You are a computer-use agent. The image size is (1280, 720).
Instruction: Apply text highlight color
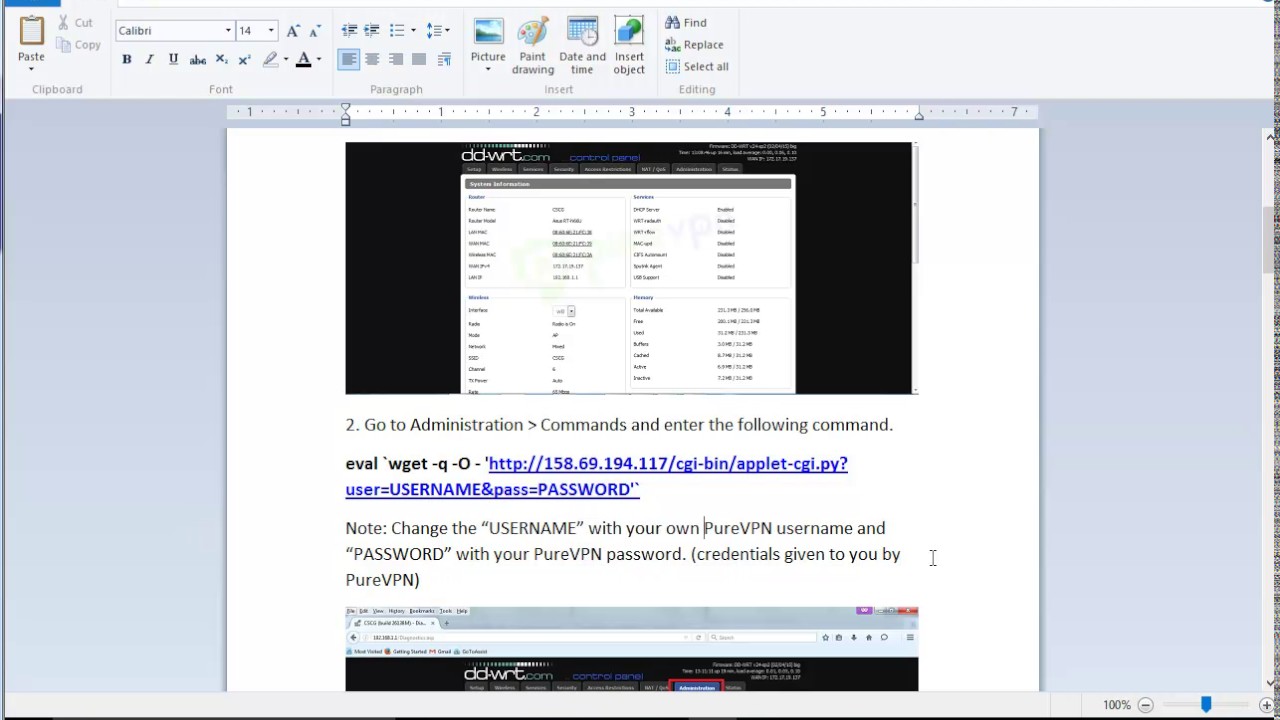(x=270, y=60)
